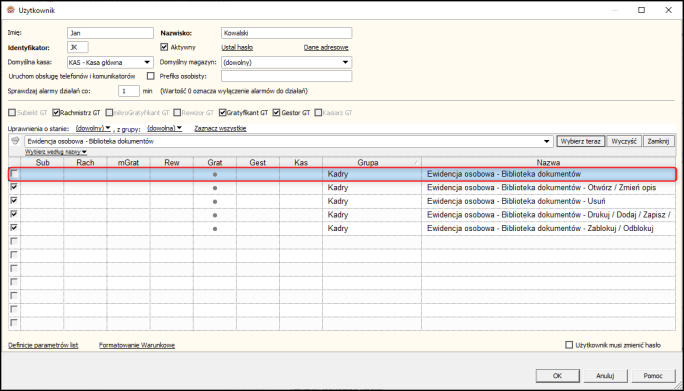Open the Domyślna kasa dropdown
684x391 pixels.
pyautogui.click(x=147, y=62)
